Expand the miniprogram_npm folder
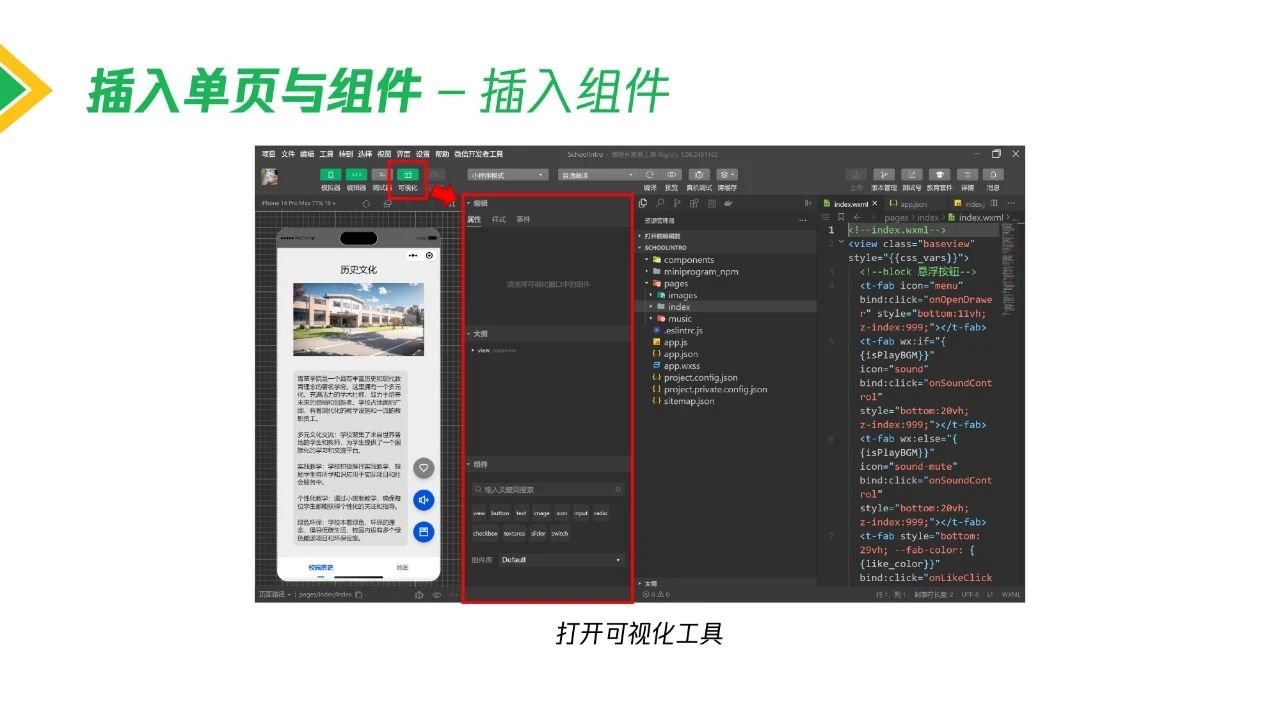Screen dimensions: 1280x720 tap(701, 271)
